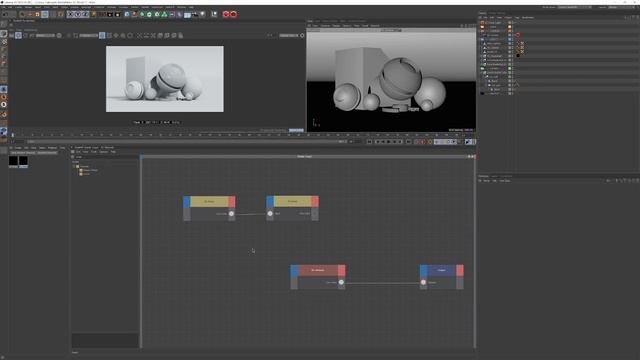The width and height of the screenshot is (640, 360).
Task: Click the first red Redshift icon in the top toolbar
Action: click(x=226, y=14)
